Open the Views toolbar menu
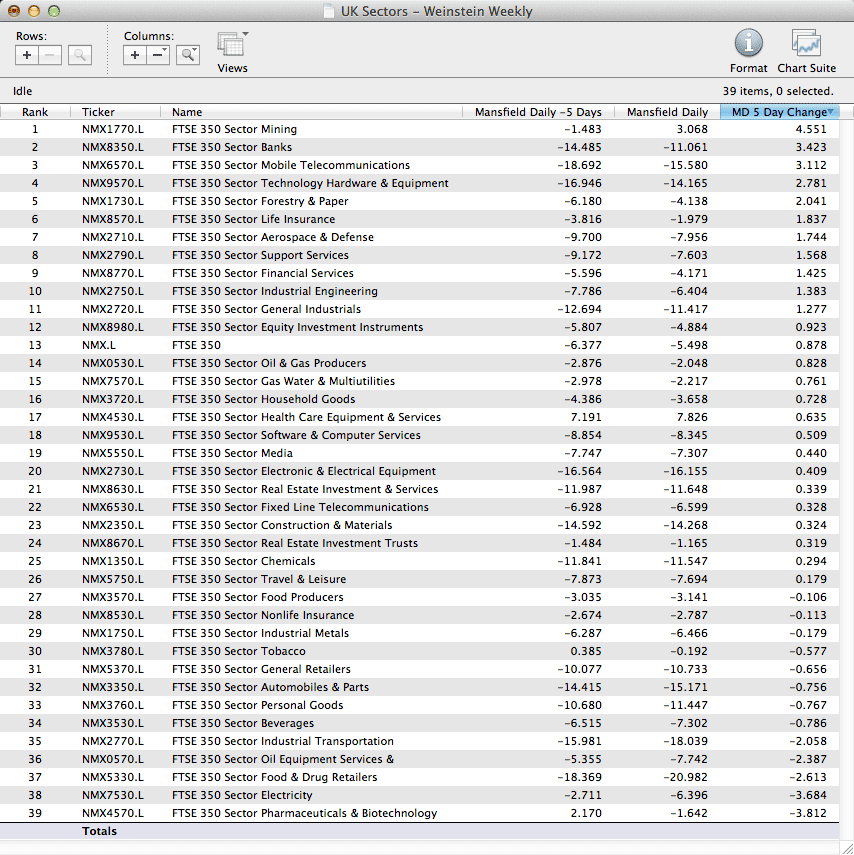Viewport: 854px width, 855px height. (x=232, y=50)
